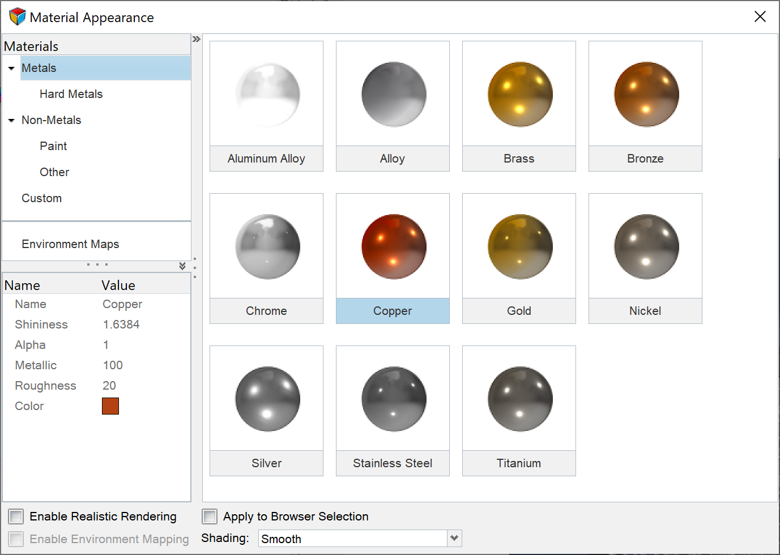Choose the Nickel material sphere
Screen dimensions: 780x555
coord(645,246)
